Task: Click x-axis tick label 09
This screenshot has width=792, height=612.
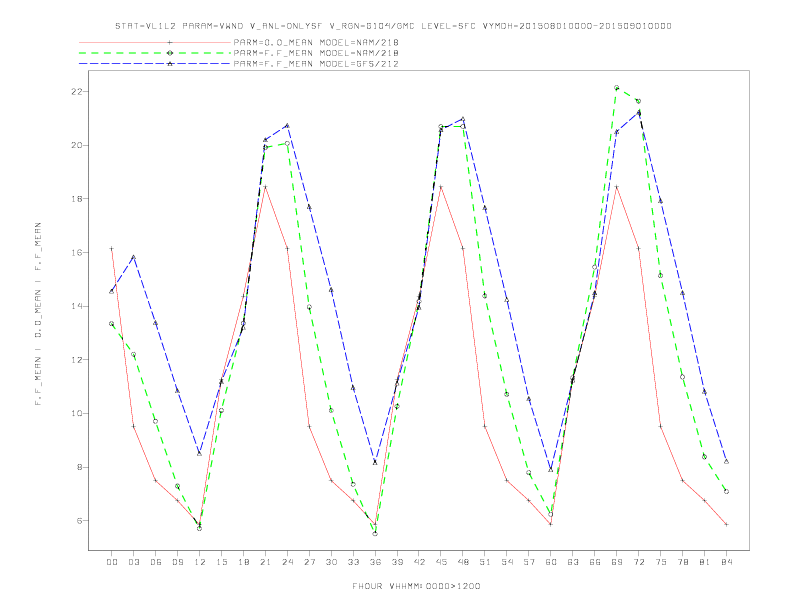Action: (178, 562)
